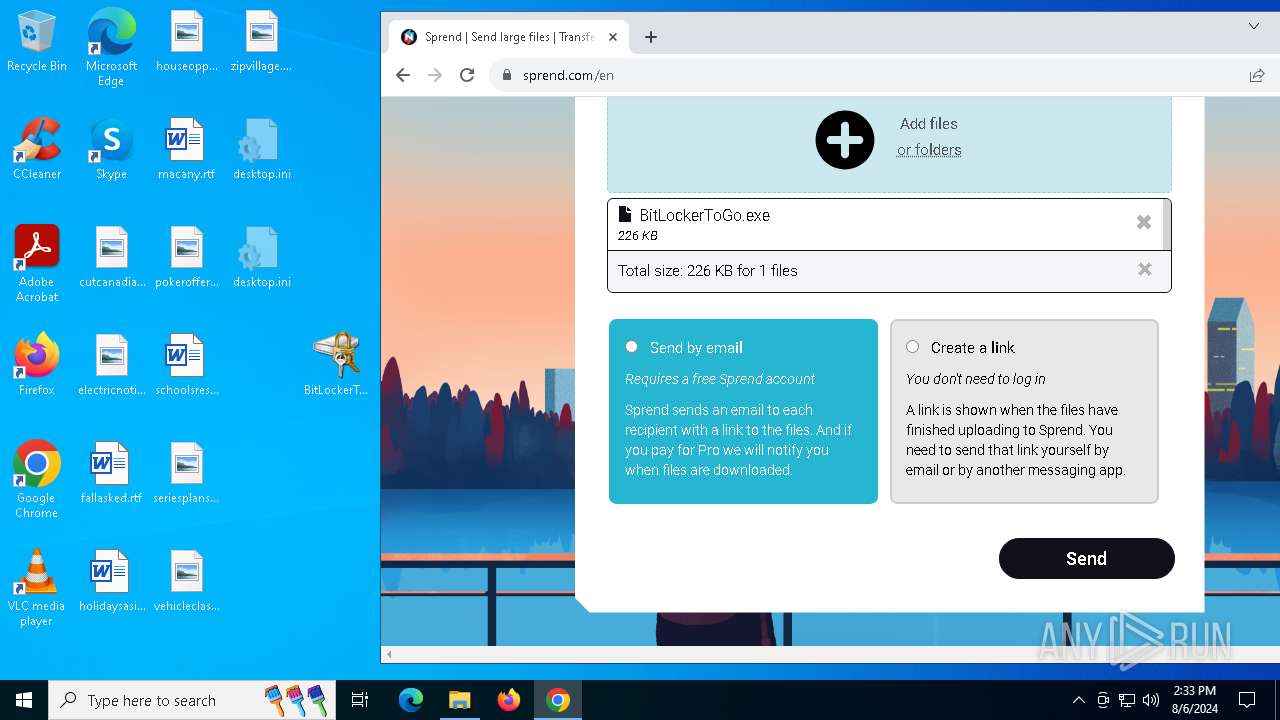Select electricnoti... image file on desktop
The image size is (1280, 720).
click(112, 364)
